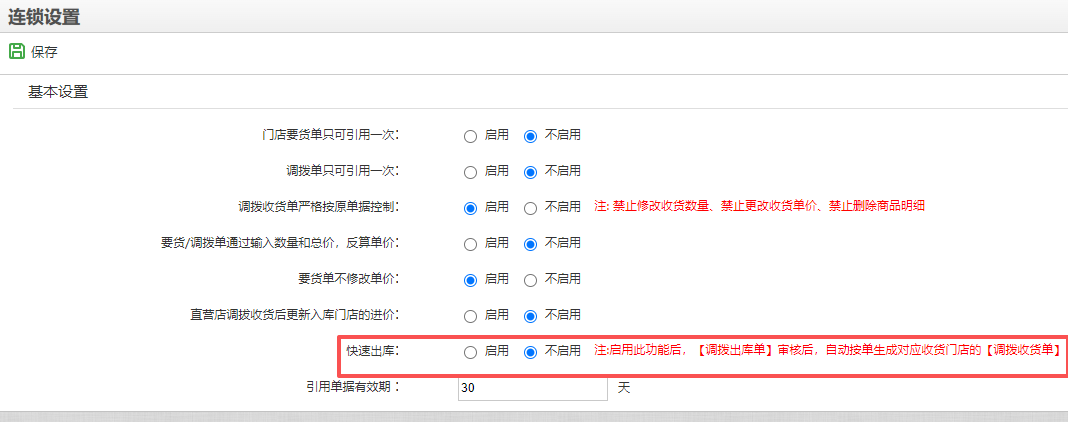Screen dimensions: 1068x422
Task: Select 不启用 for 快速出库
Action: pos(531,352)
